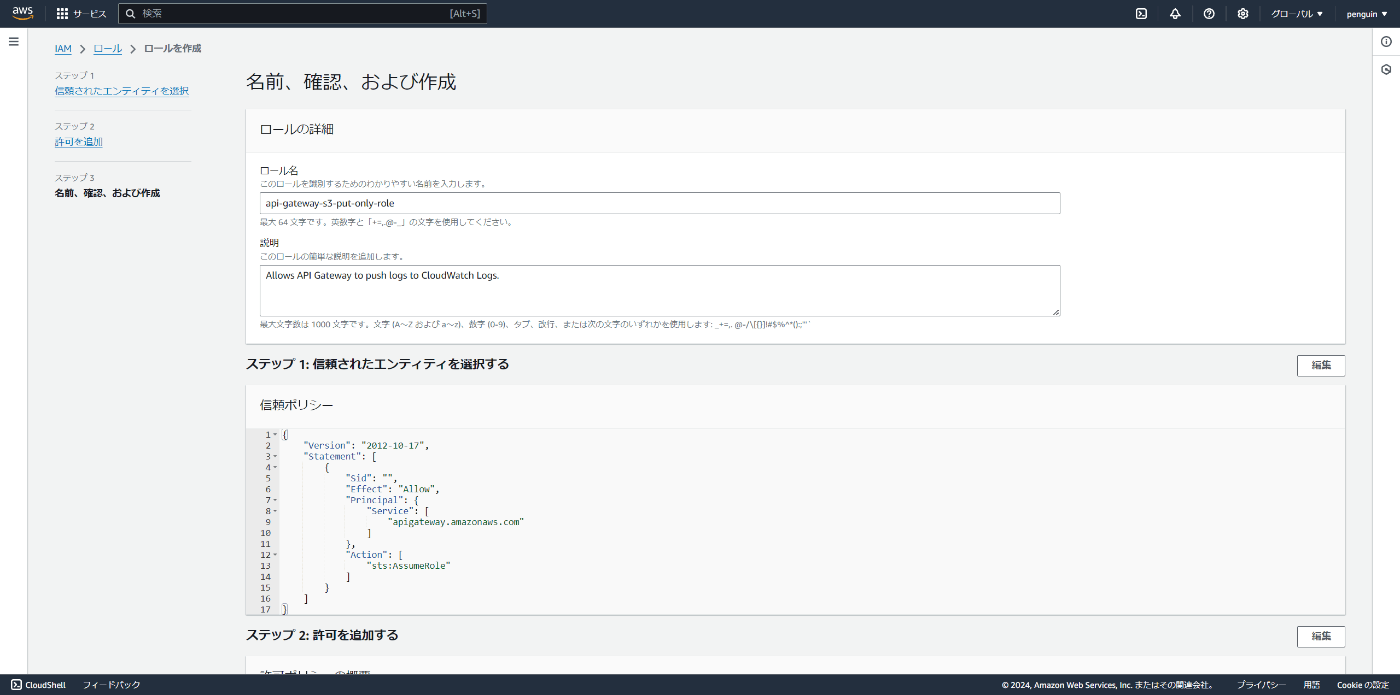
Task: Click the サービス menu label
Action: coord(89,14)
